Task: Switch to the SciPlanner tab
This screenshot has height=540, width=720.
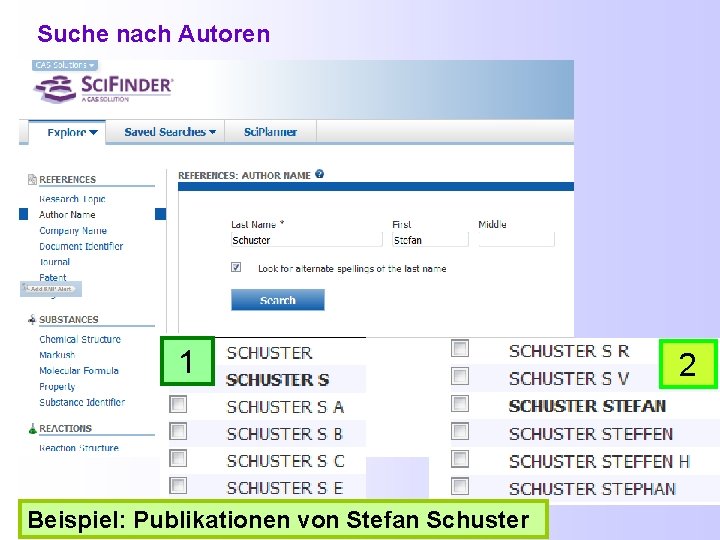Action: tap(270, 132)
